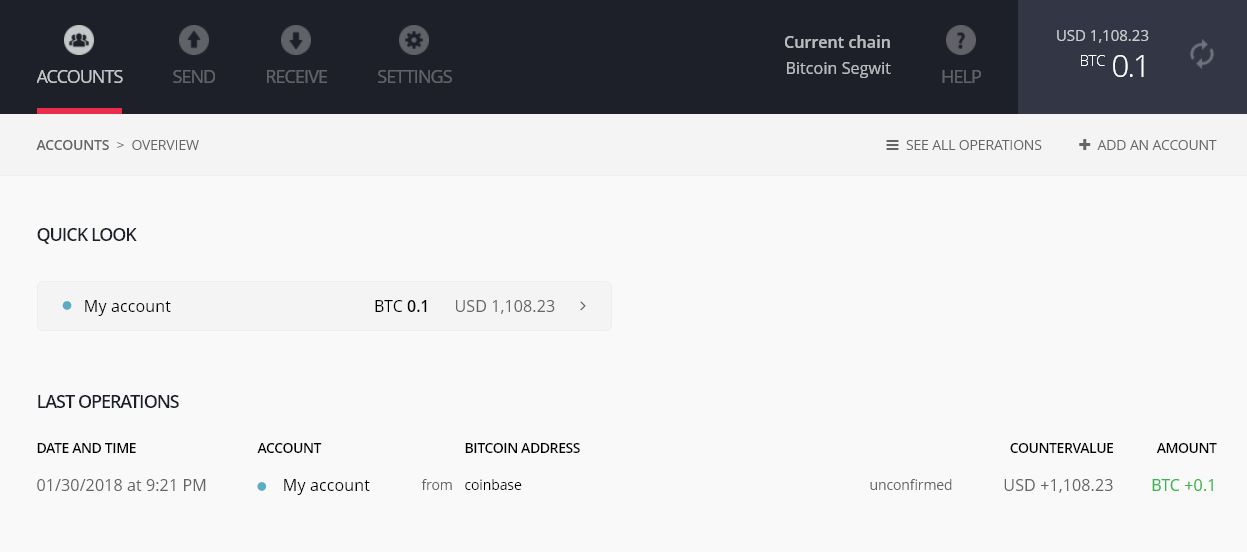Click the SEE ALL OPERATIONS link text
The image size is (1247, 552).
click(973, 145)
